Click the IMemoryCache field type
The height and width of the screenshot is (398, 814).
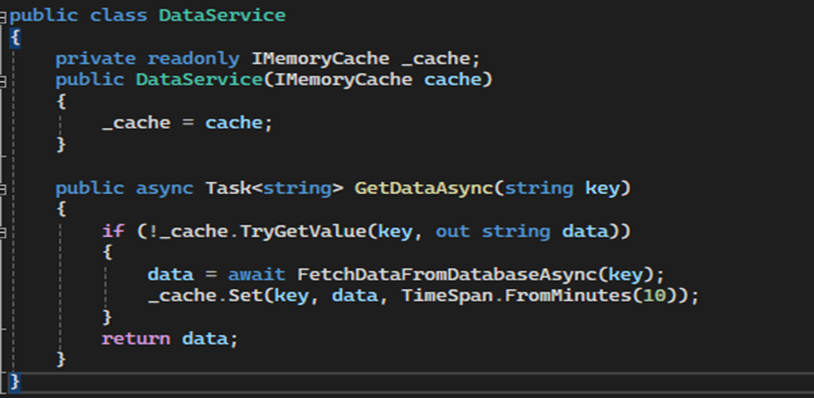(x=320, y=58)
